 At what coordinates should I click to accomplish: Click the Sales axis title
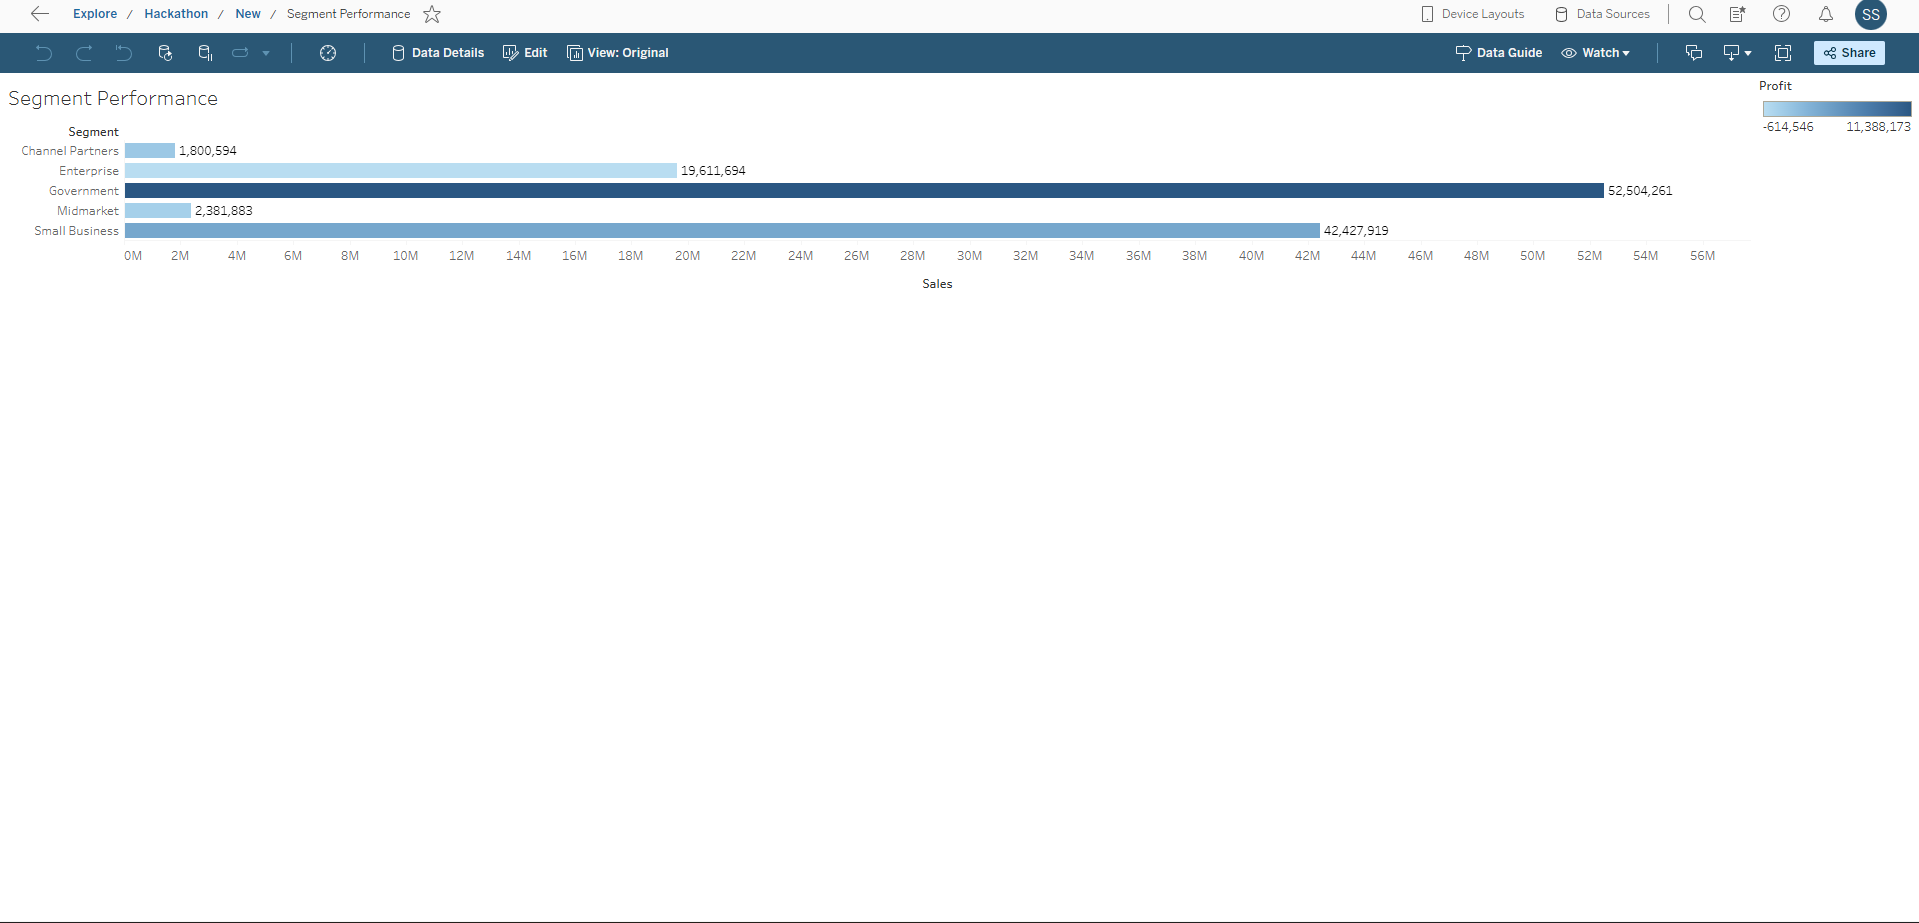click(937, 284)
